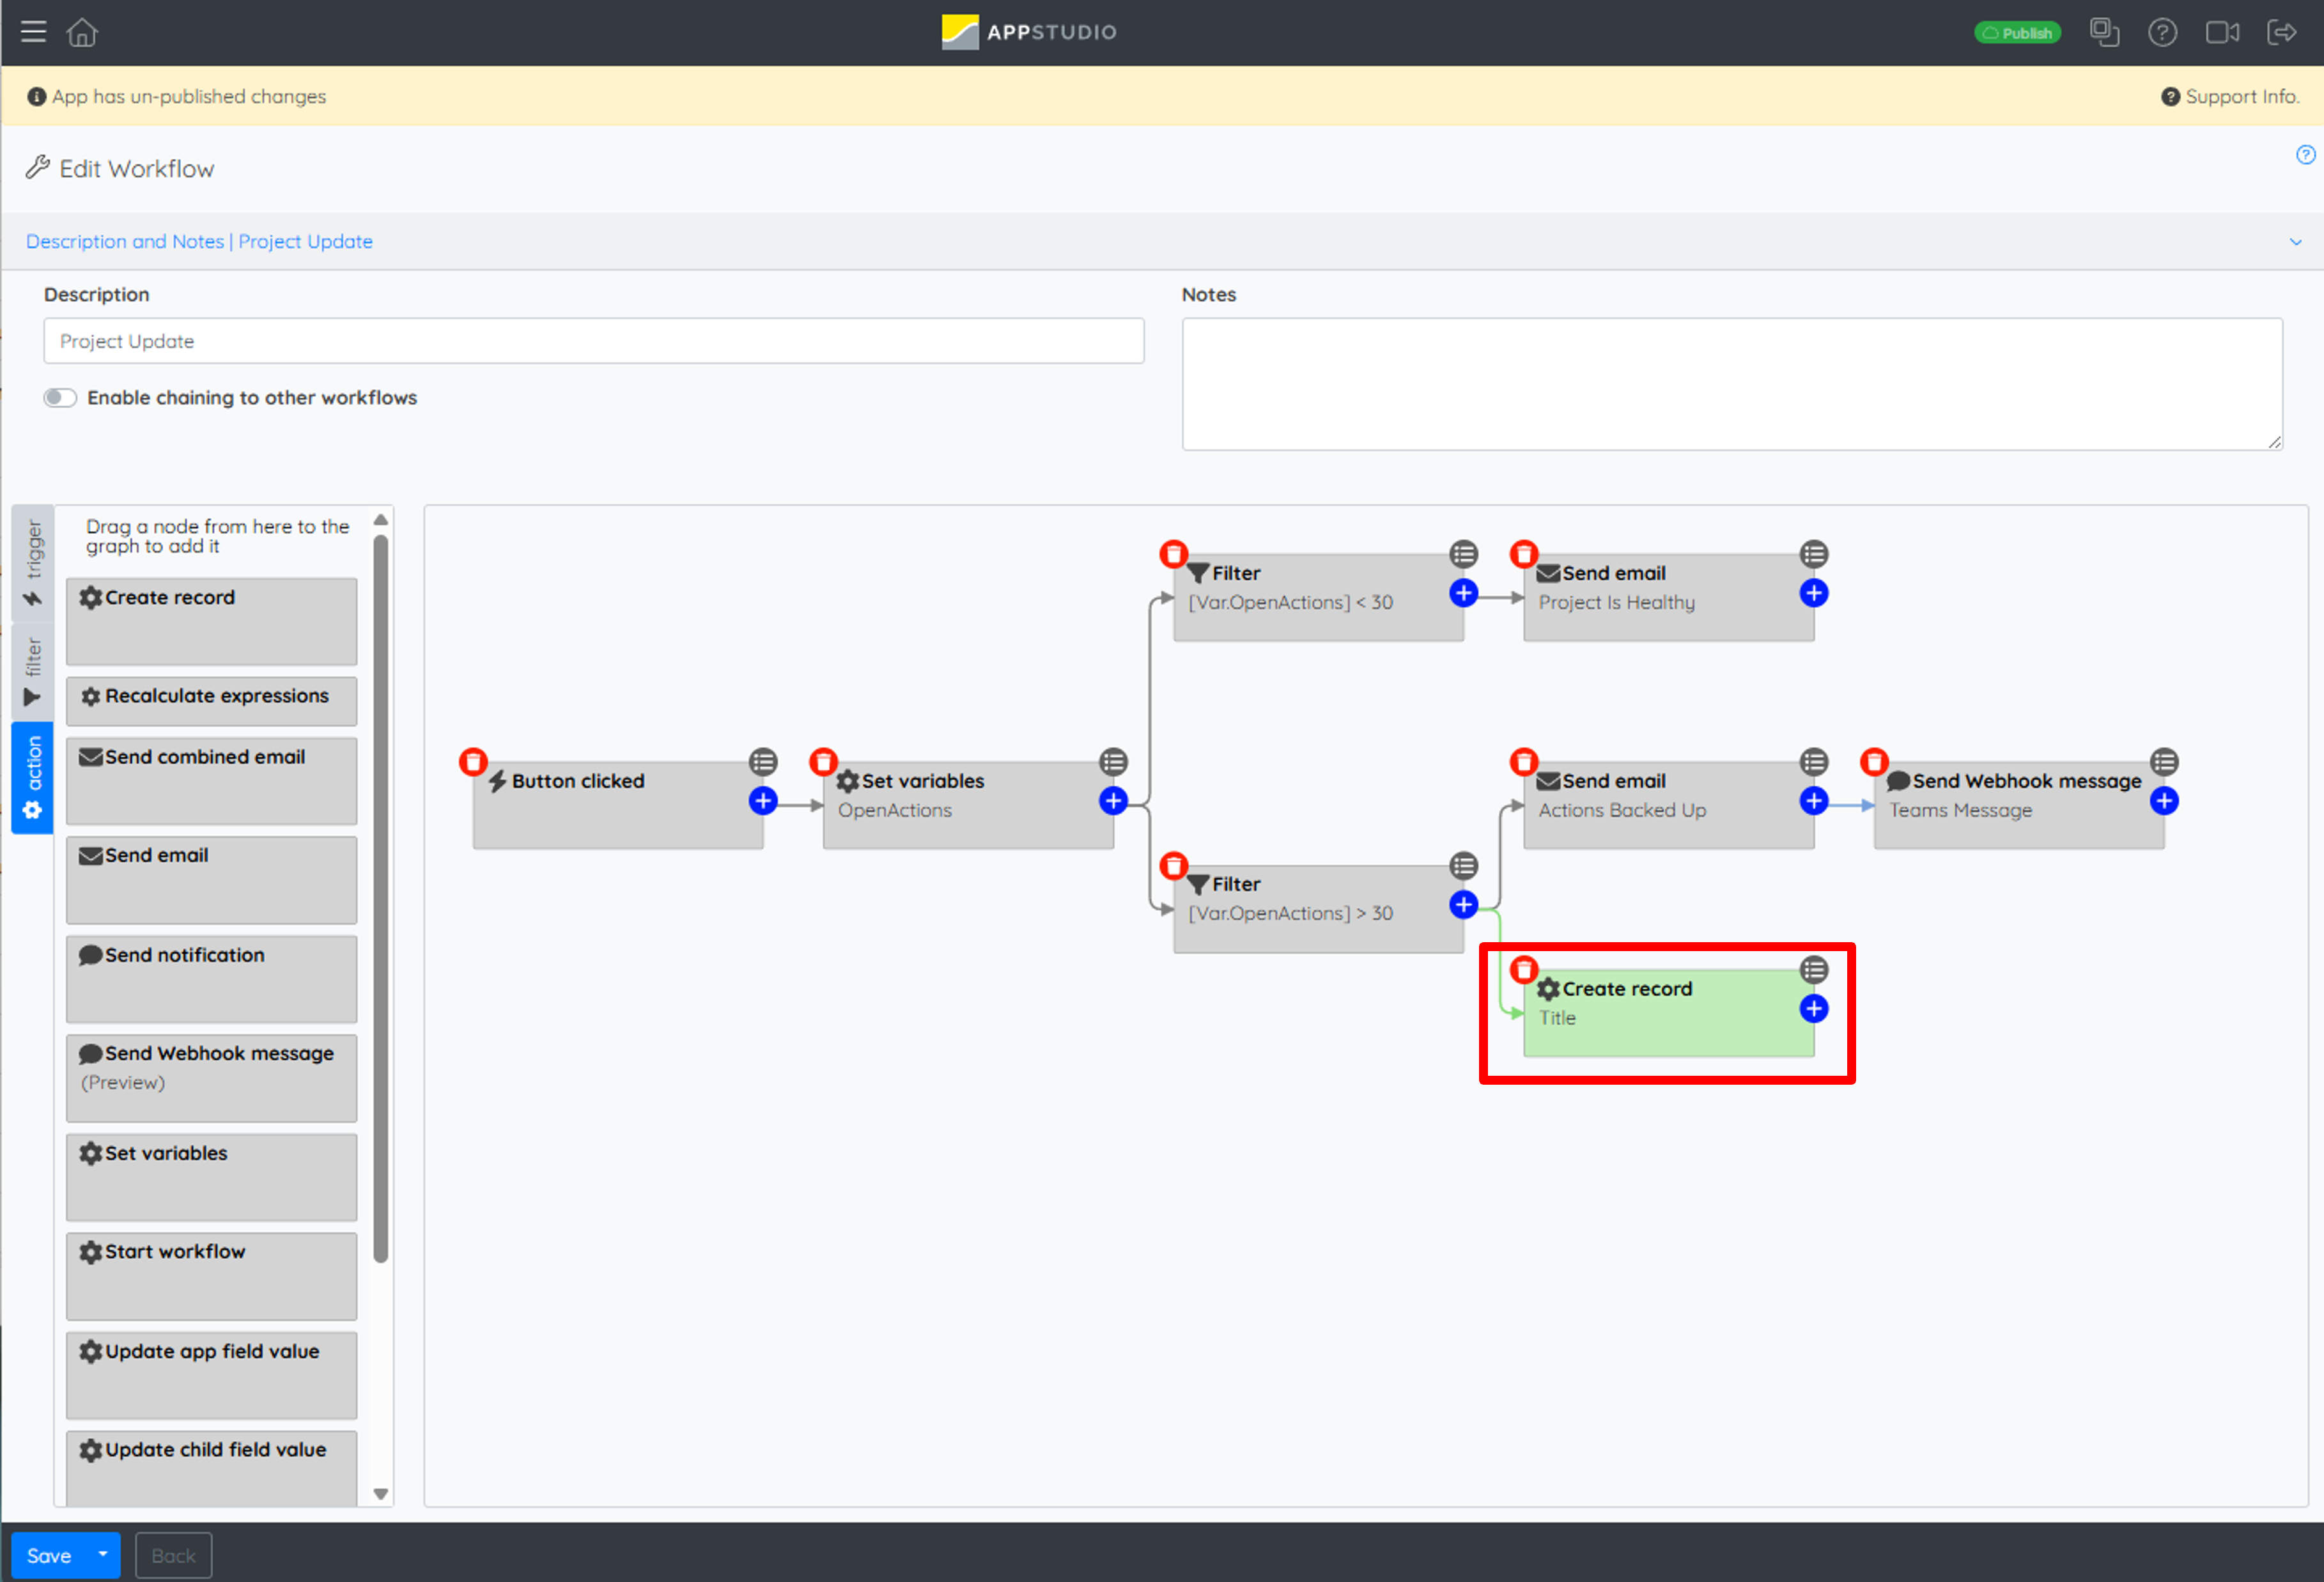Image resolution: width=2324 pixels, height=1582 pixels.
Task: Click the log out icon in header
Action: [x=2282, y=32]
